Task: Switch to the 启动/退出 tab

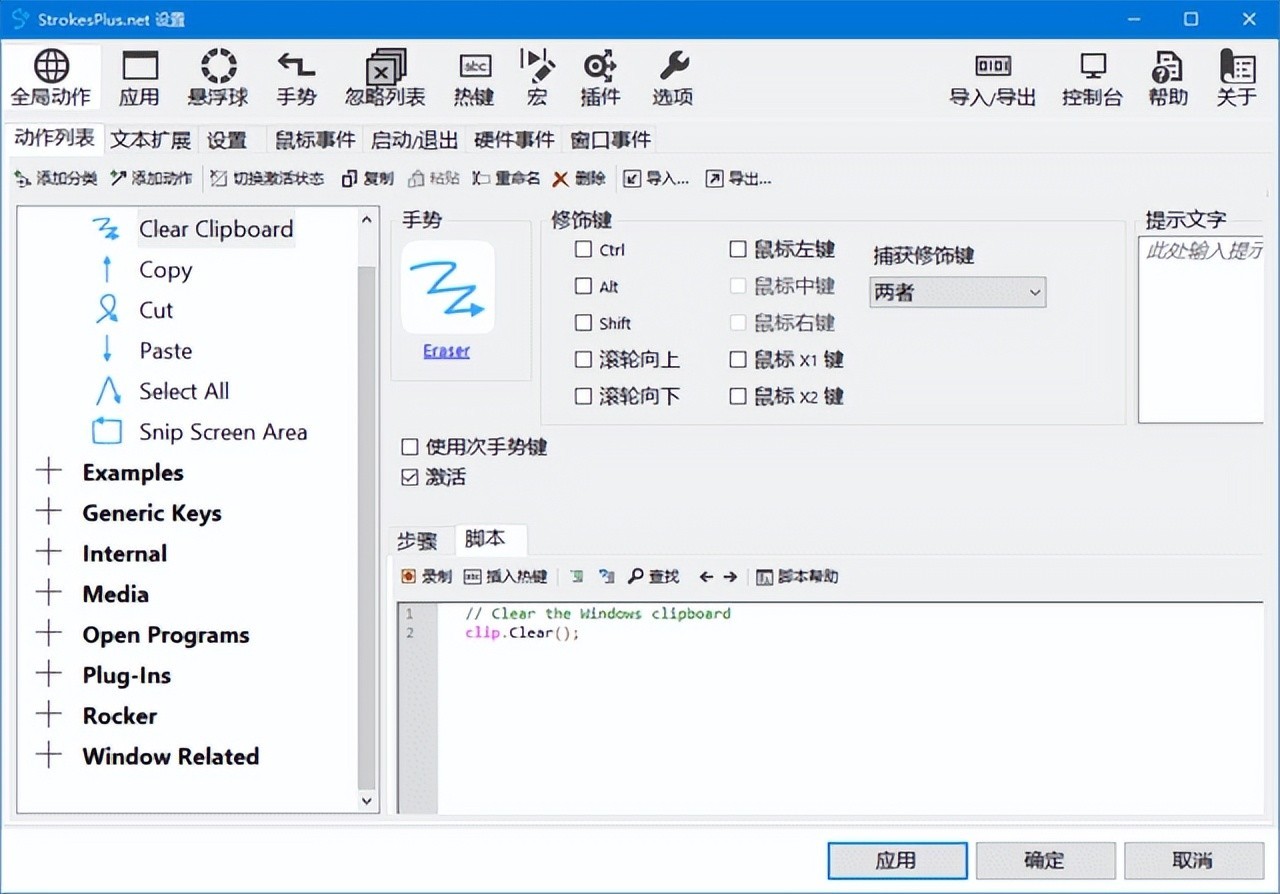Action: (414, 139)
